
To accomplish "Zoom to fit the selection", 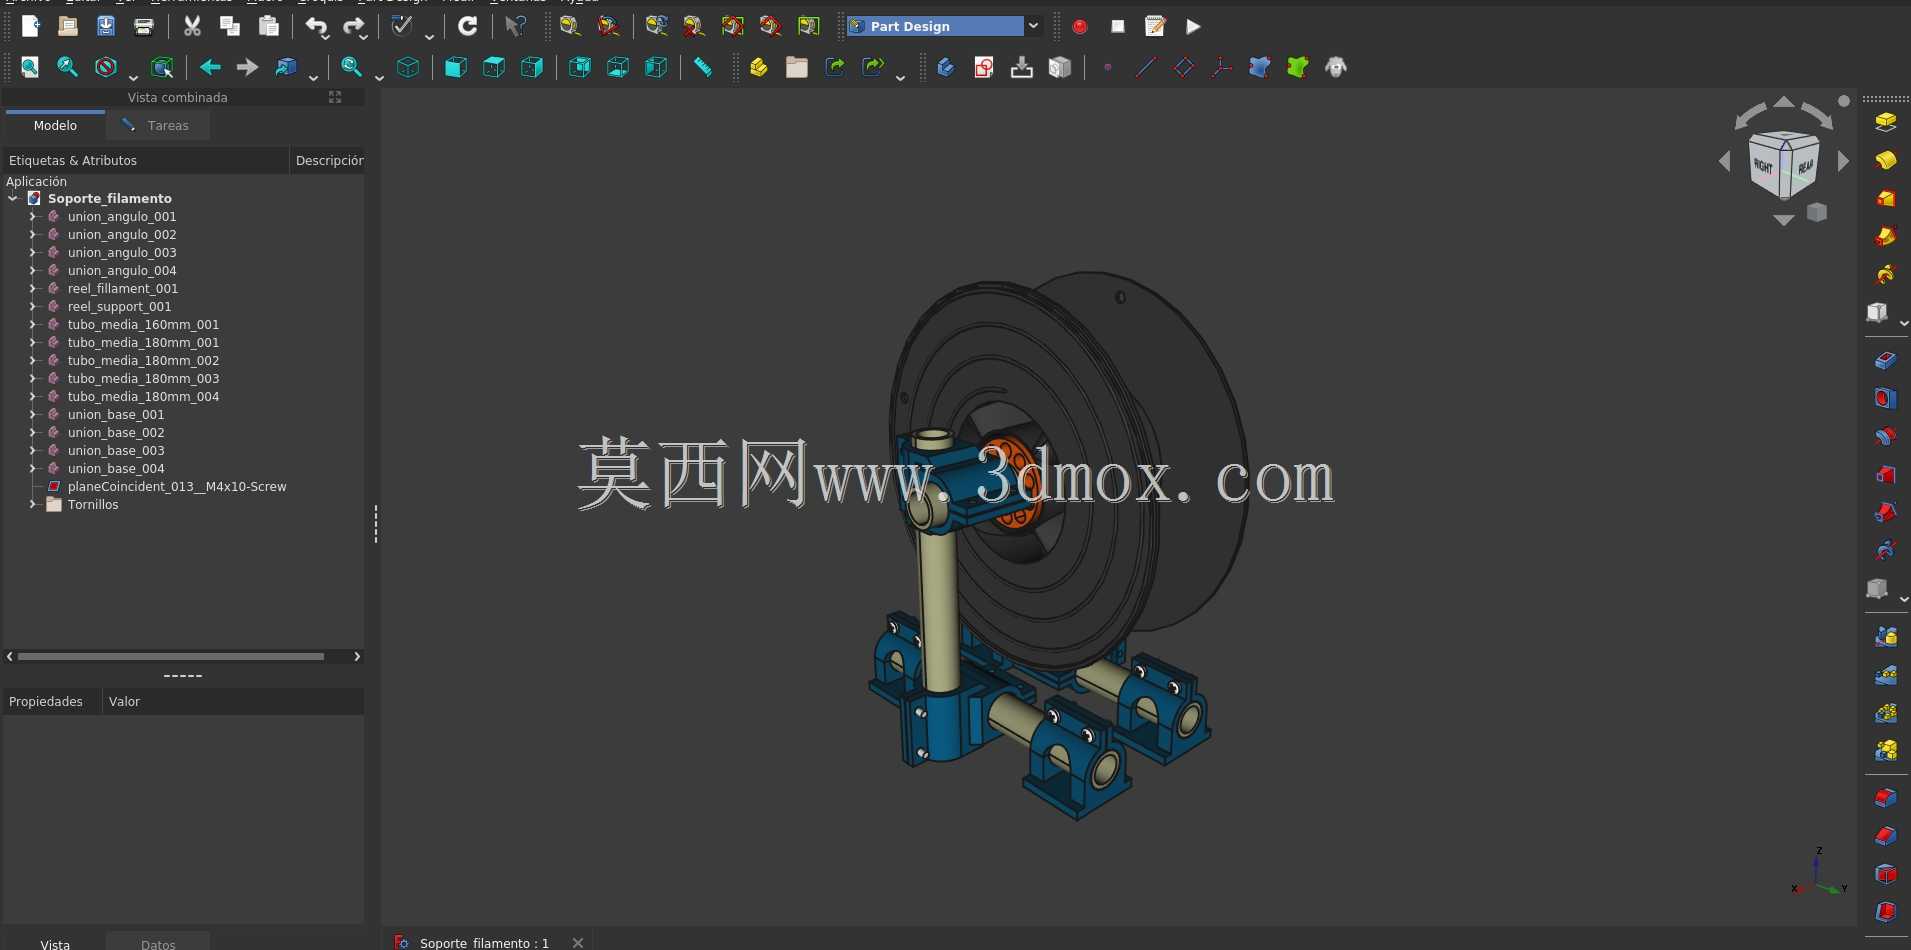I will point(68,67).
